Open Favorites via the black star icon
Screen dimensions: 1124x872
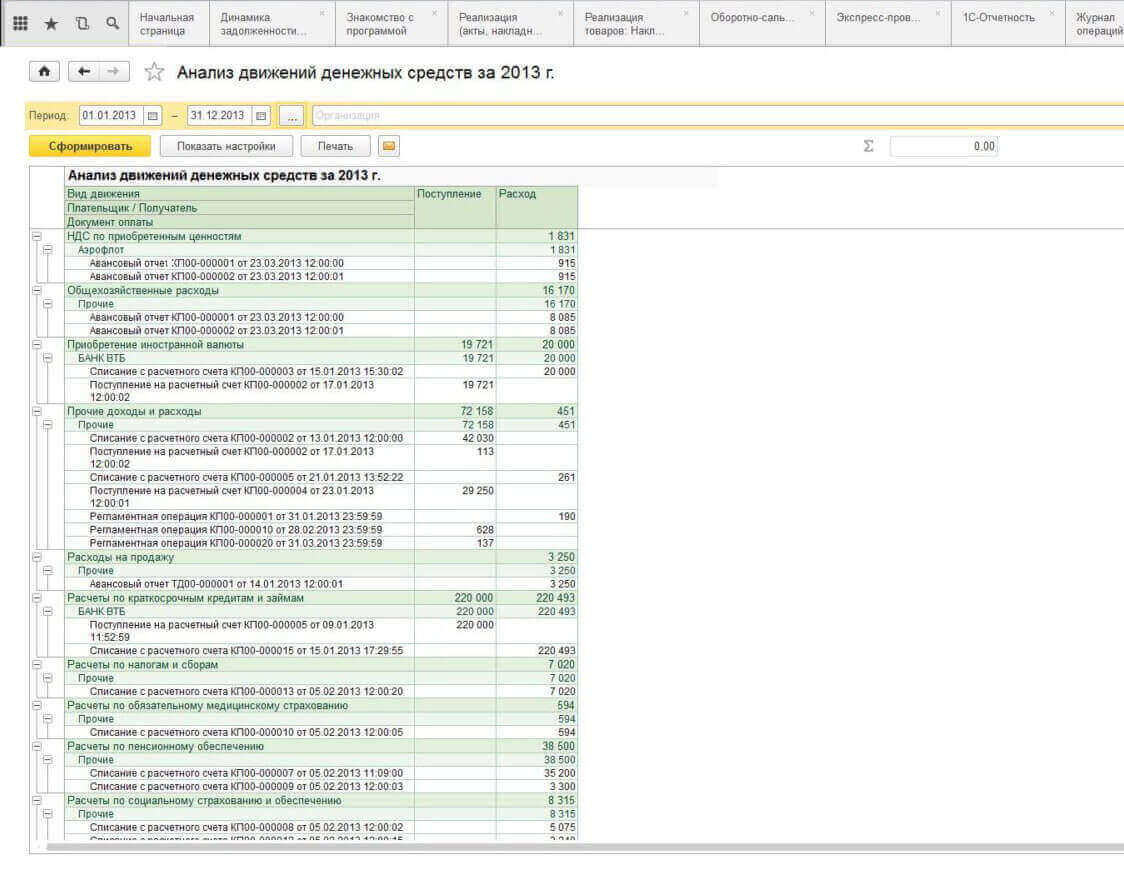51,23
